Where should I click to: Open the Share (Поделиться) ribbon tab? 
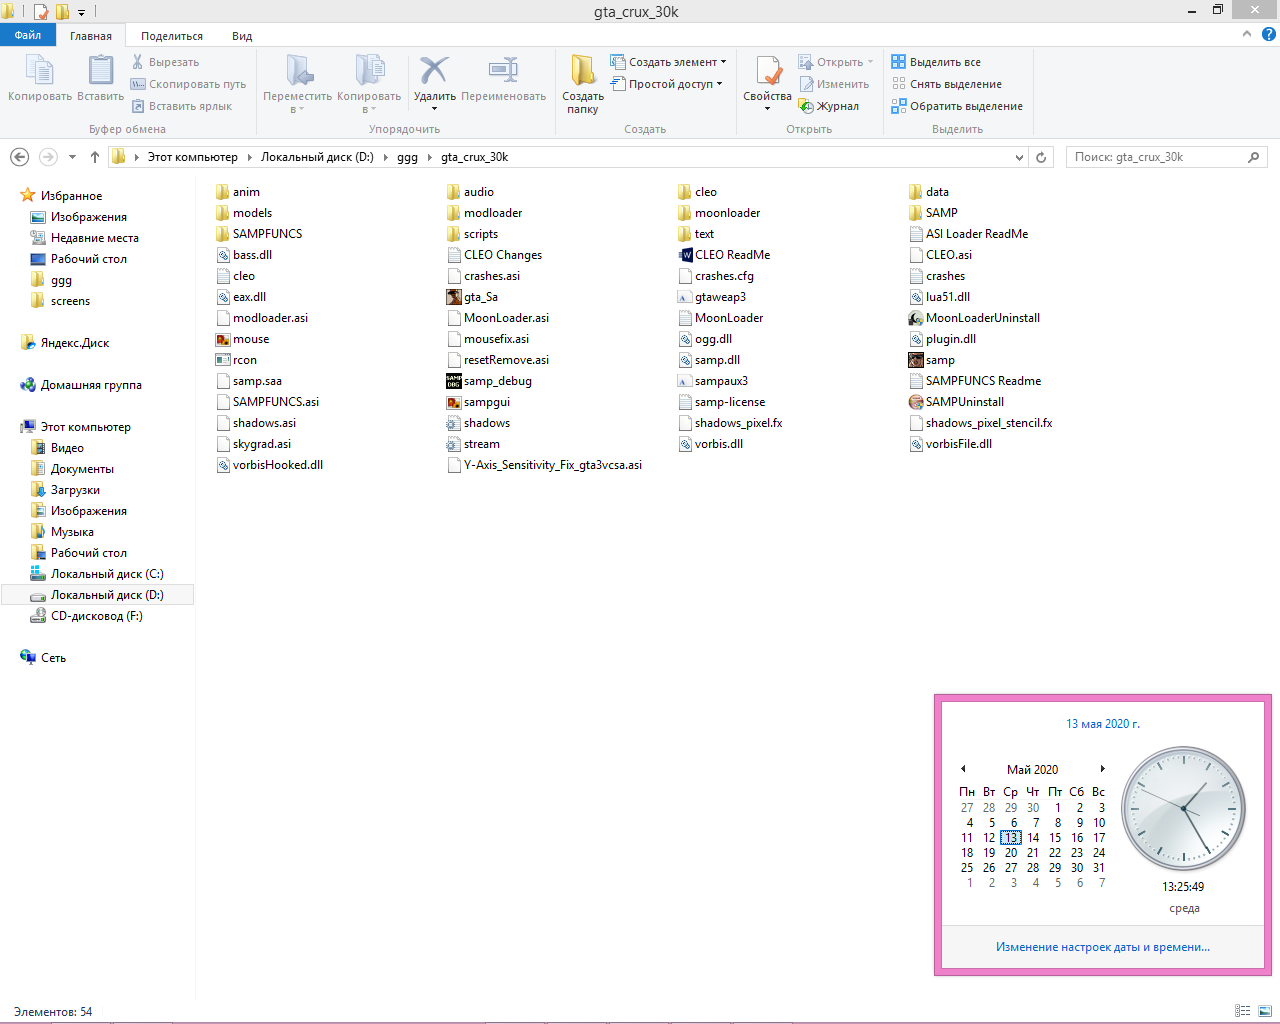[172, 36]
